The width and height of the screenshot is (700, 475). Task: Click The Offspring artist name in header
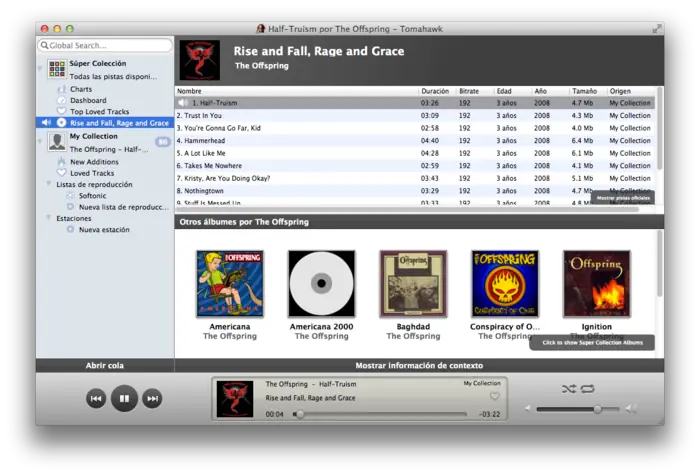point(262,66)
